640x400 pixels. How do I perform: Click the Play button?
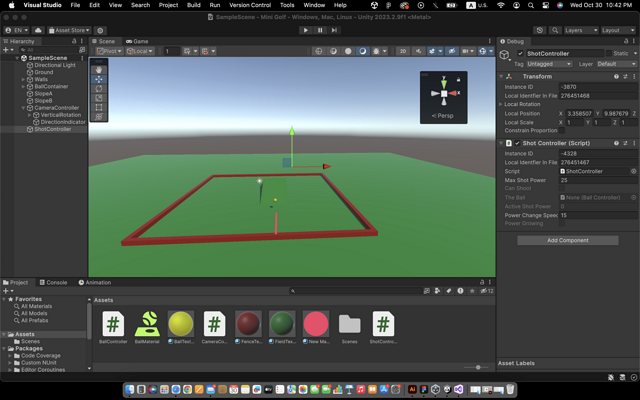(305, 30)
